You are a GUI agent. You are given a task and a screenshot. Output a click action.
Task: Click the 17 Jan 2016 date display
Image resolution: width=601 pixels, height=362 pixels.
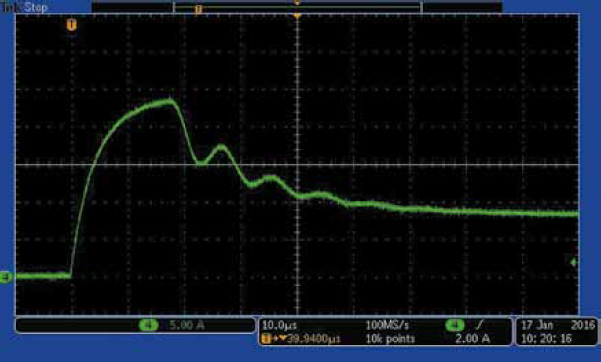tap(558, 326)
